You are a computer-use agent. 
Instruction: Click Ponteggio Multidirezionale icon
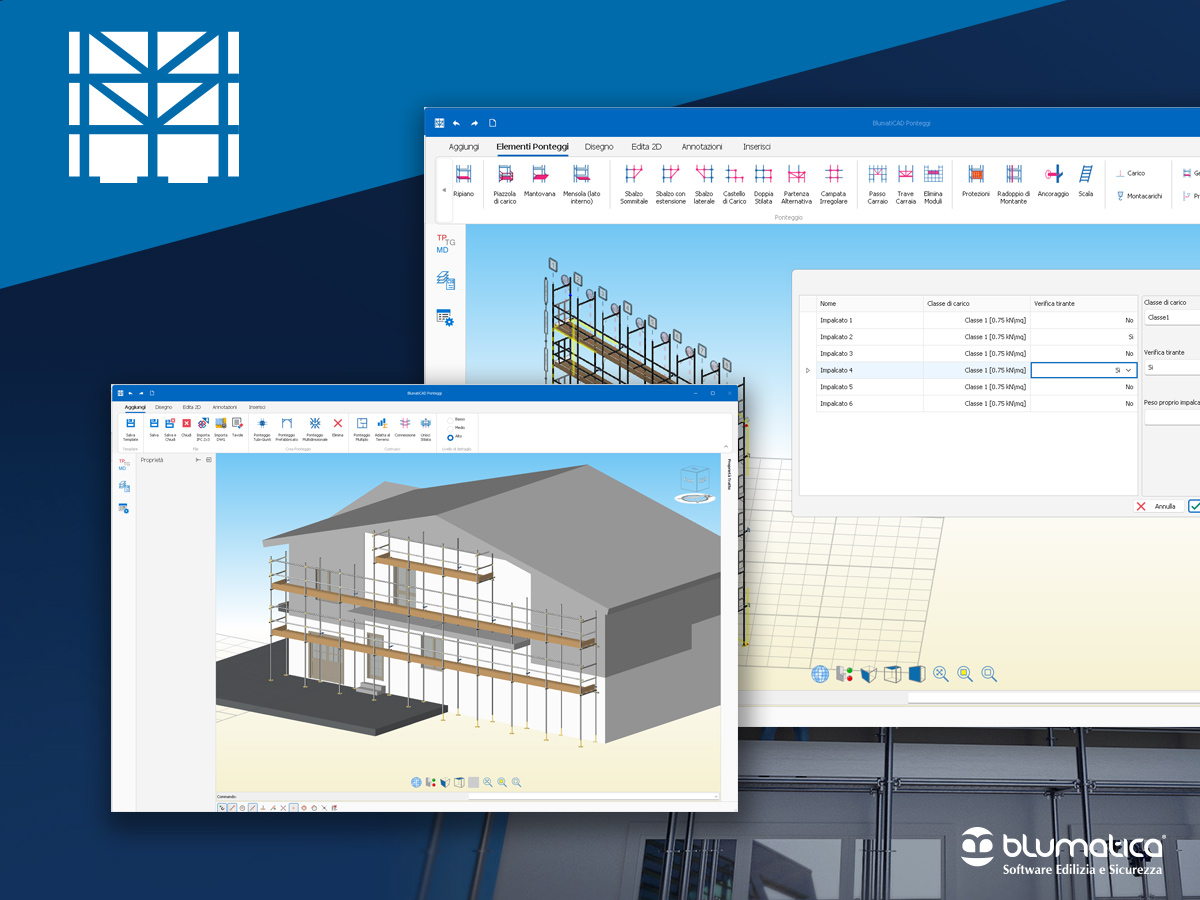point(315,429)
